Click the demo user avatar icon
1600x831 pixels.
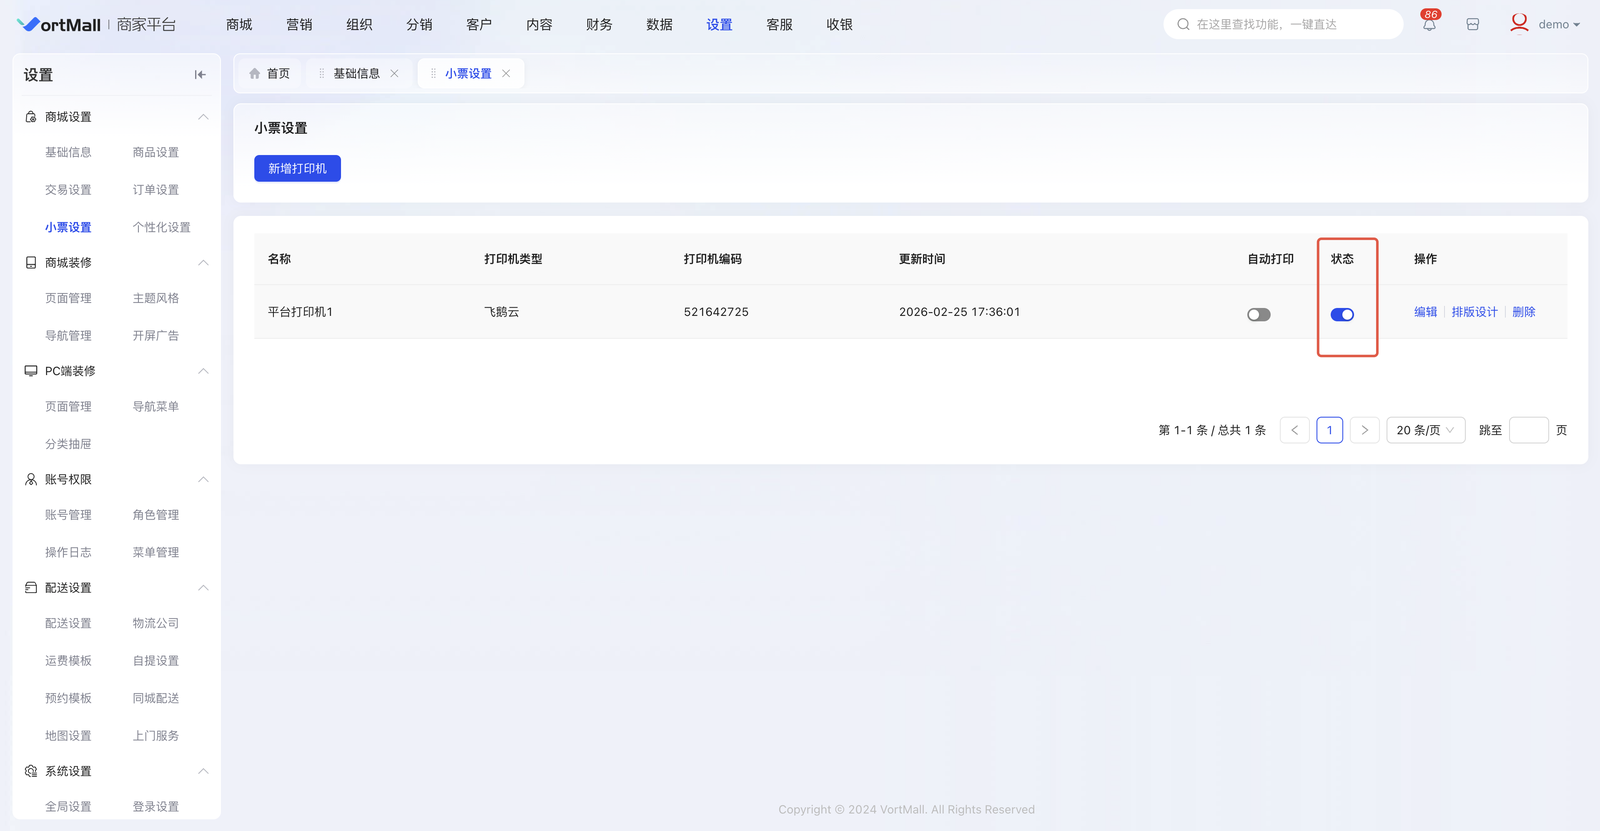[x=1519, y=23]
